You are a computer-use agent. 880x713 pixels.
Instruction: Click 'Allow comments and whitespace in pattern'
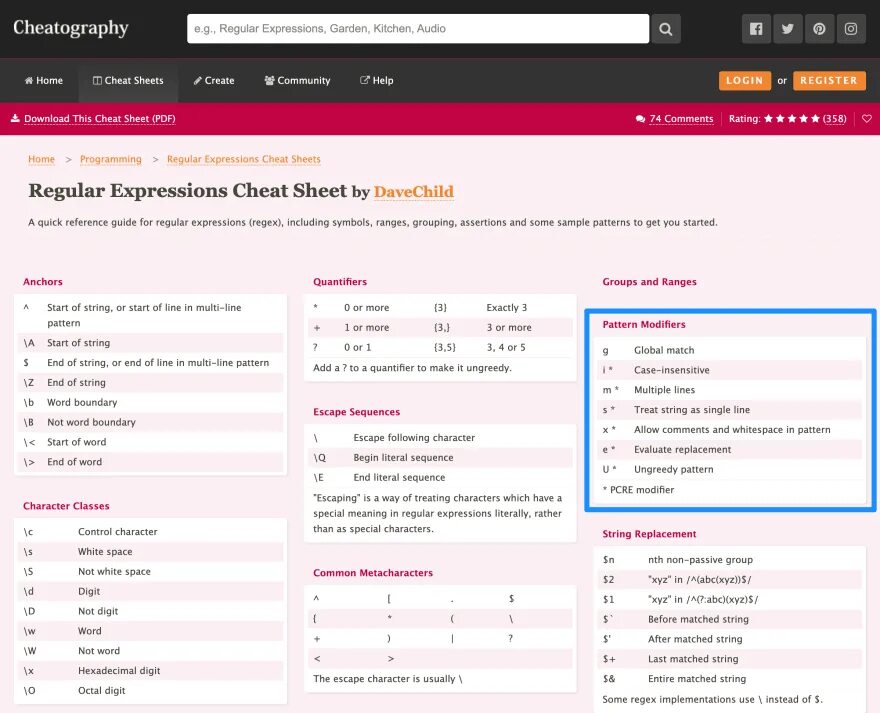(732, 430)
